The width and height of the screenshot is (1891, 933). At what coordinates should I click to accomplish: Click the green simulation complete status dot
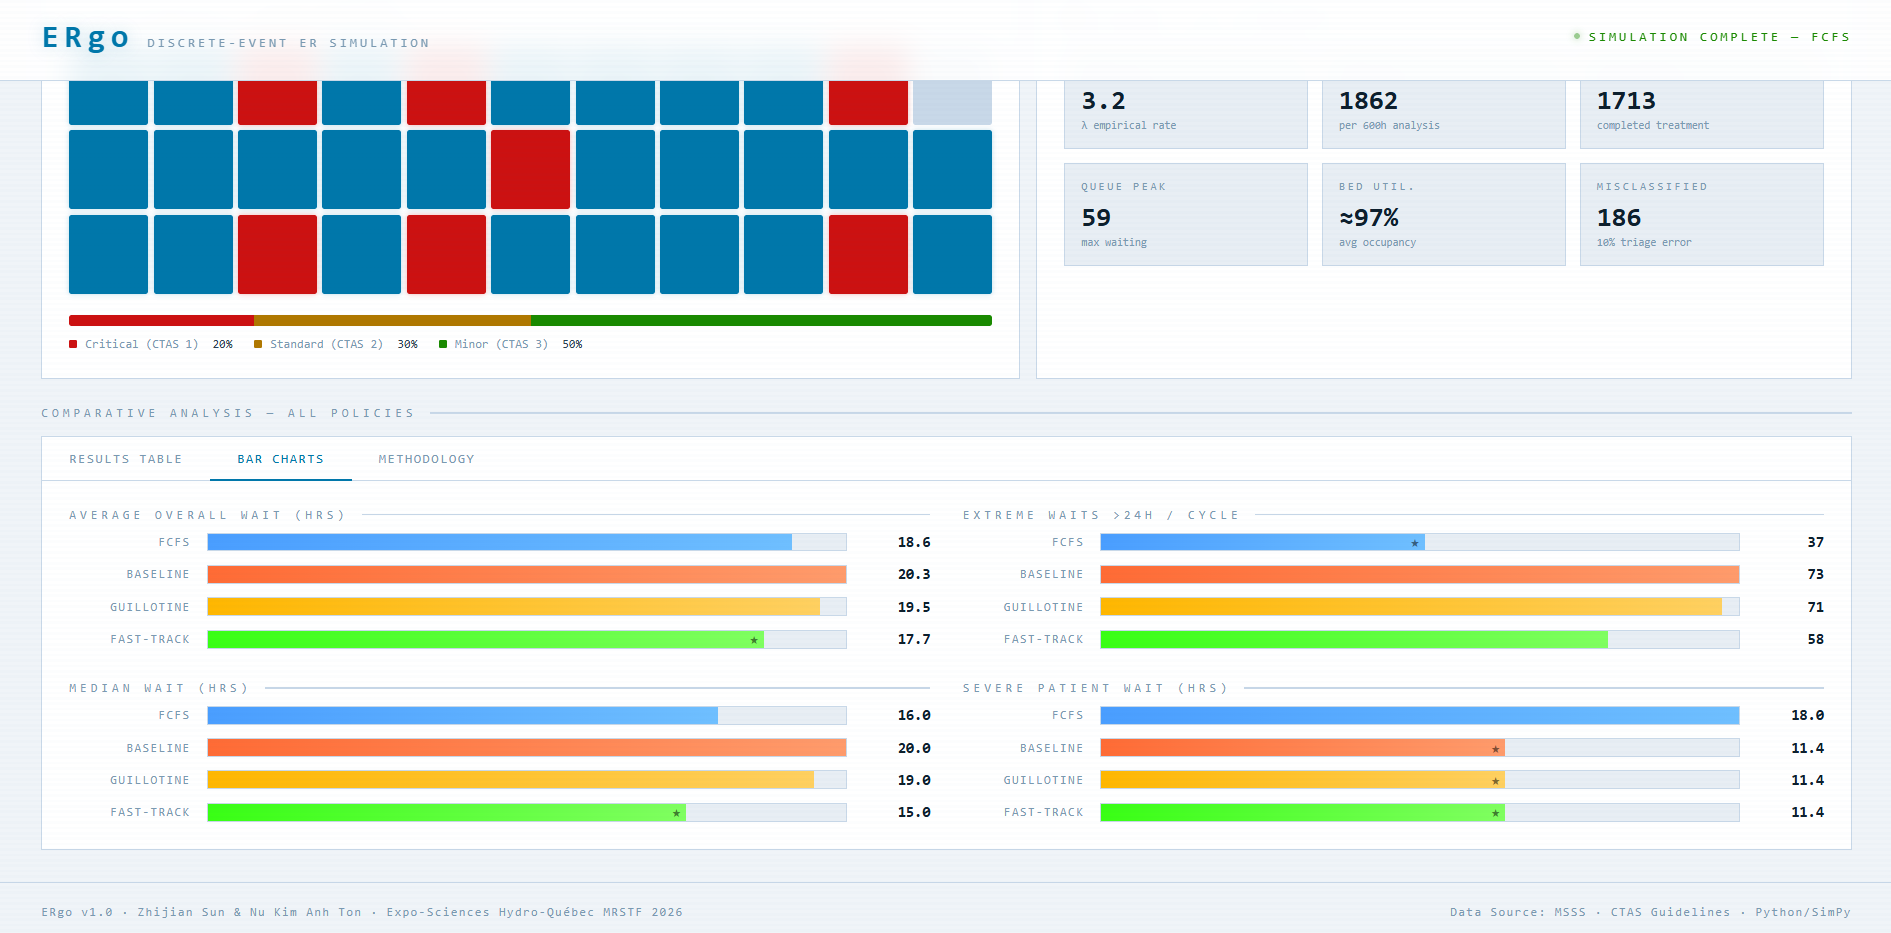[1577, 37]
